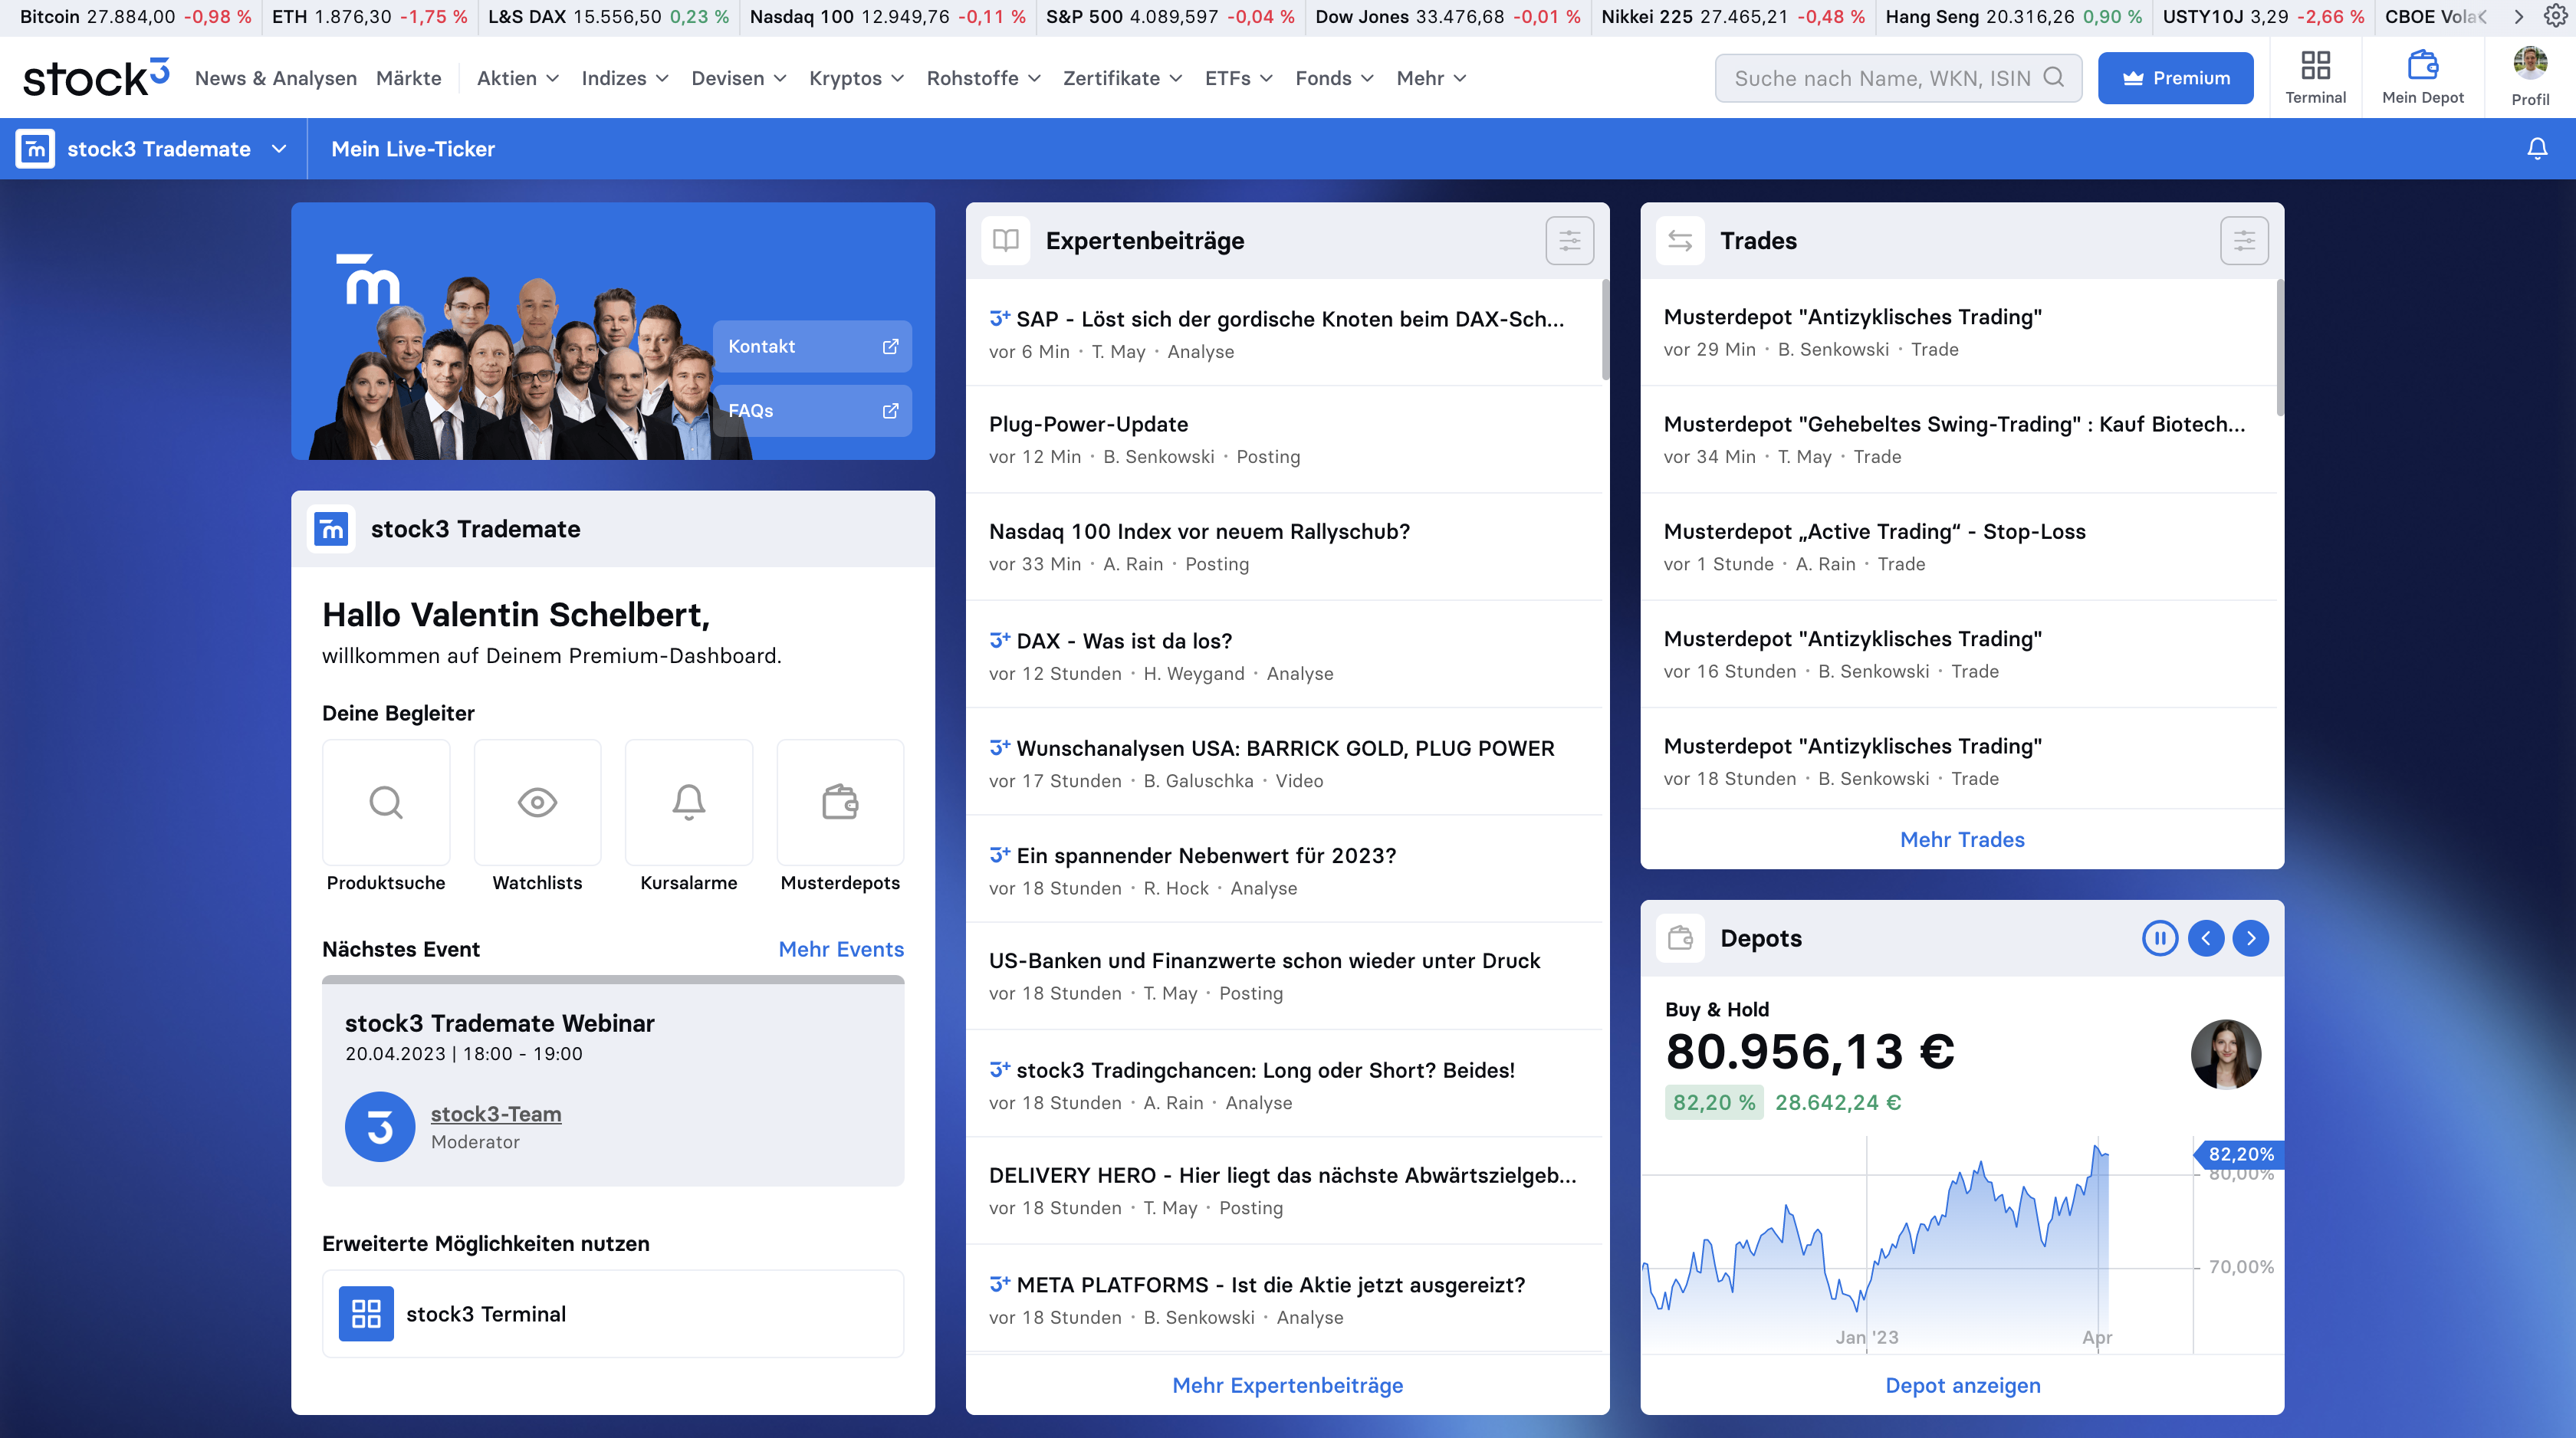Click the Premium button

click(x=2175, y=78)
